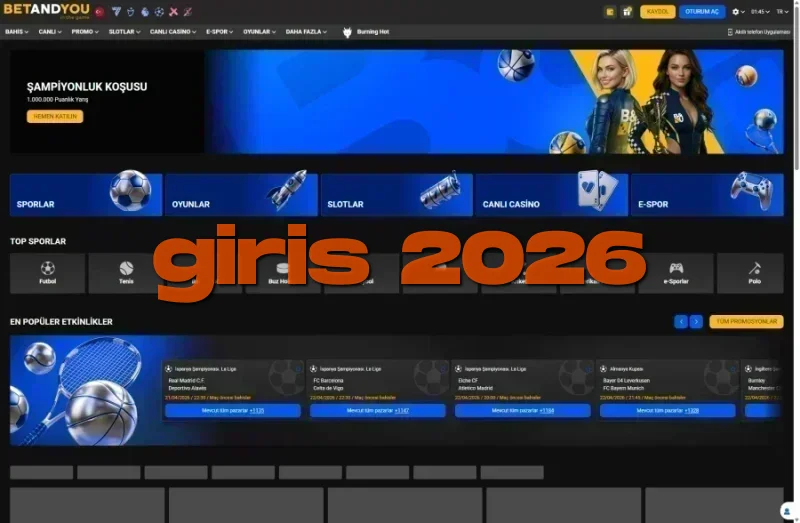Click the Burning Hot devil icon

point(347,32)
